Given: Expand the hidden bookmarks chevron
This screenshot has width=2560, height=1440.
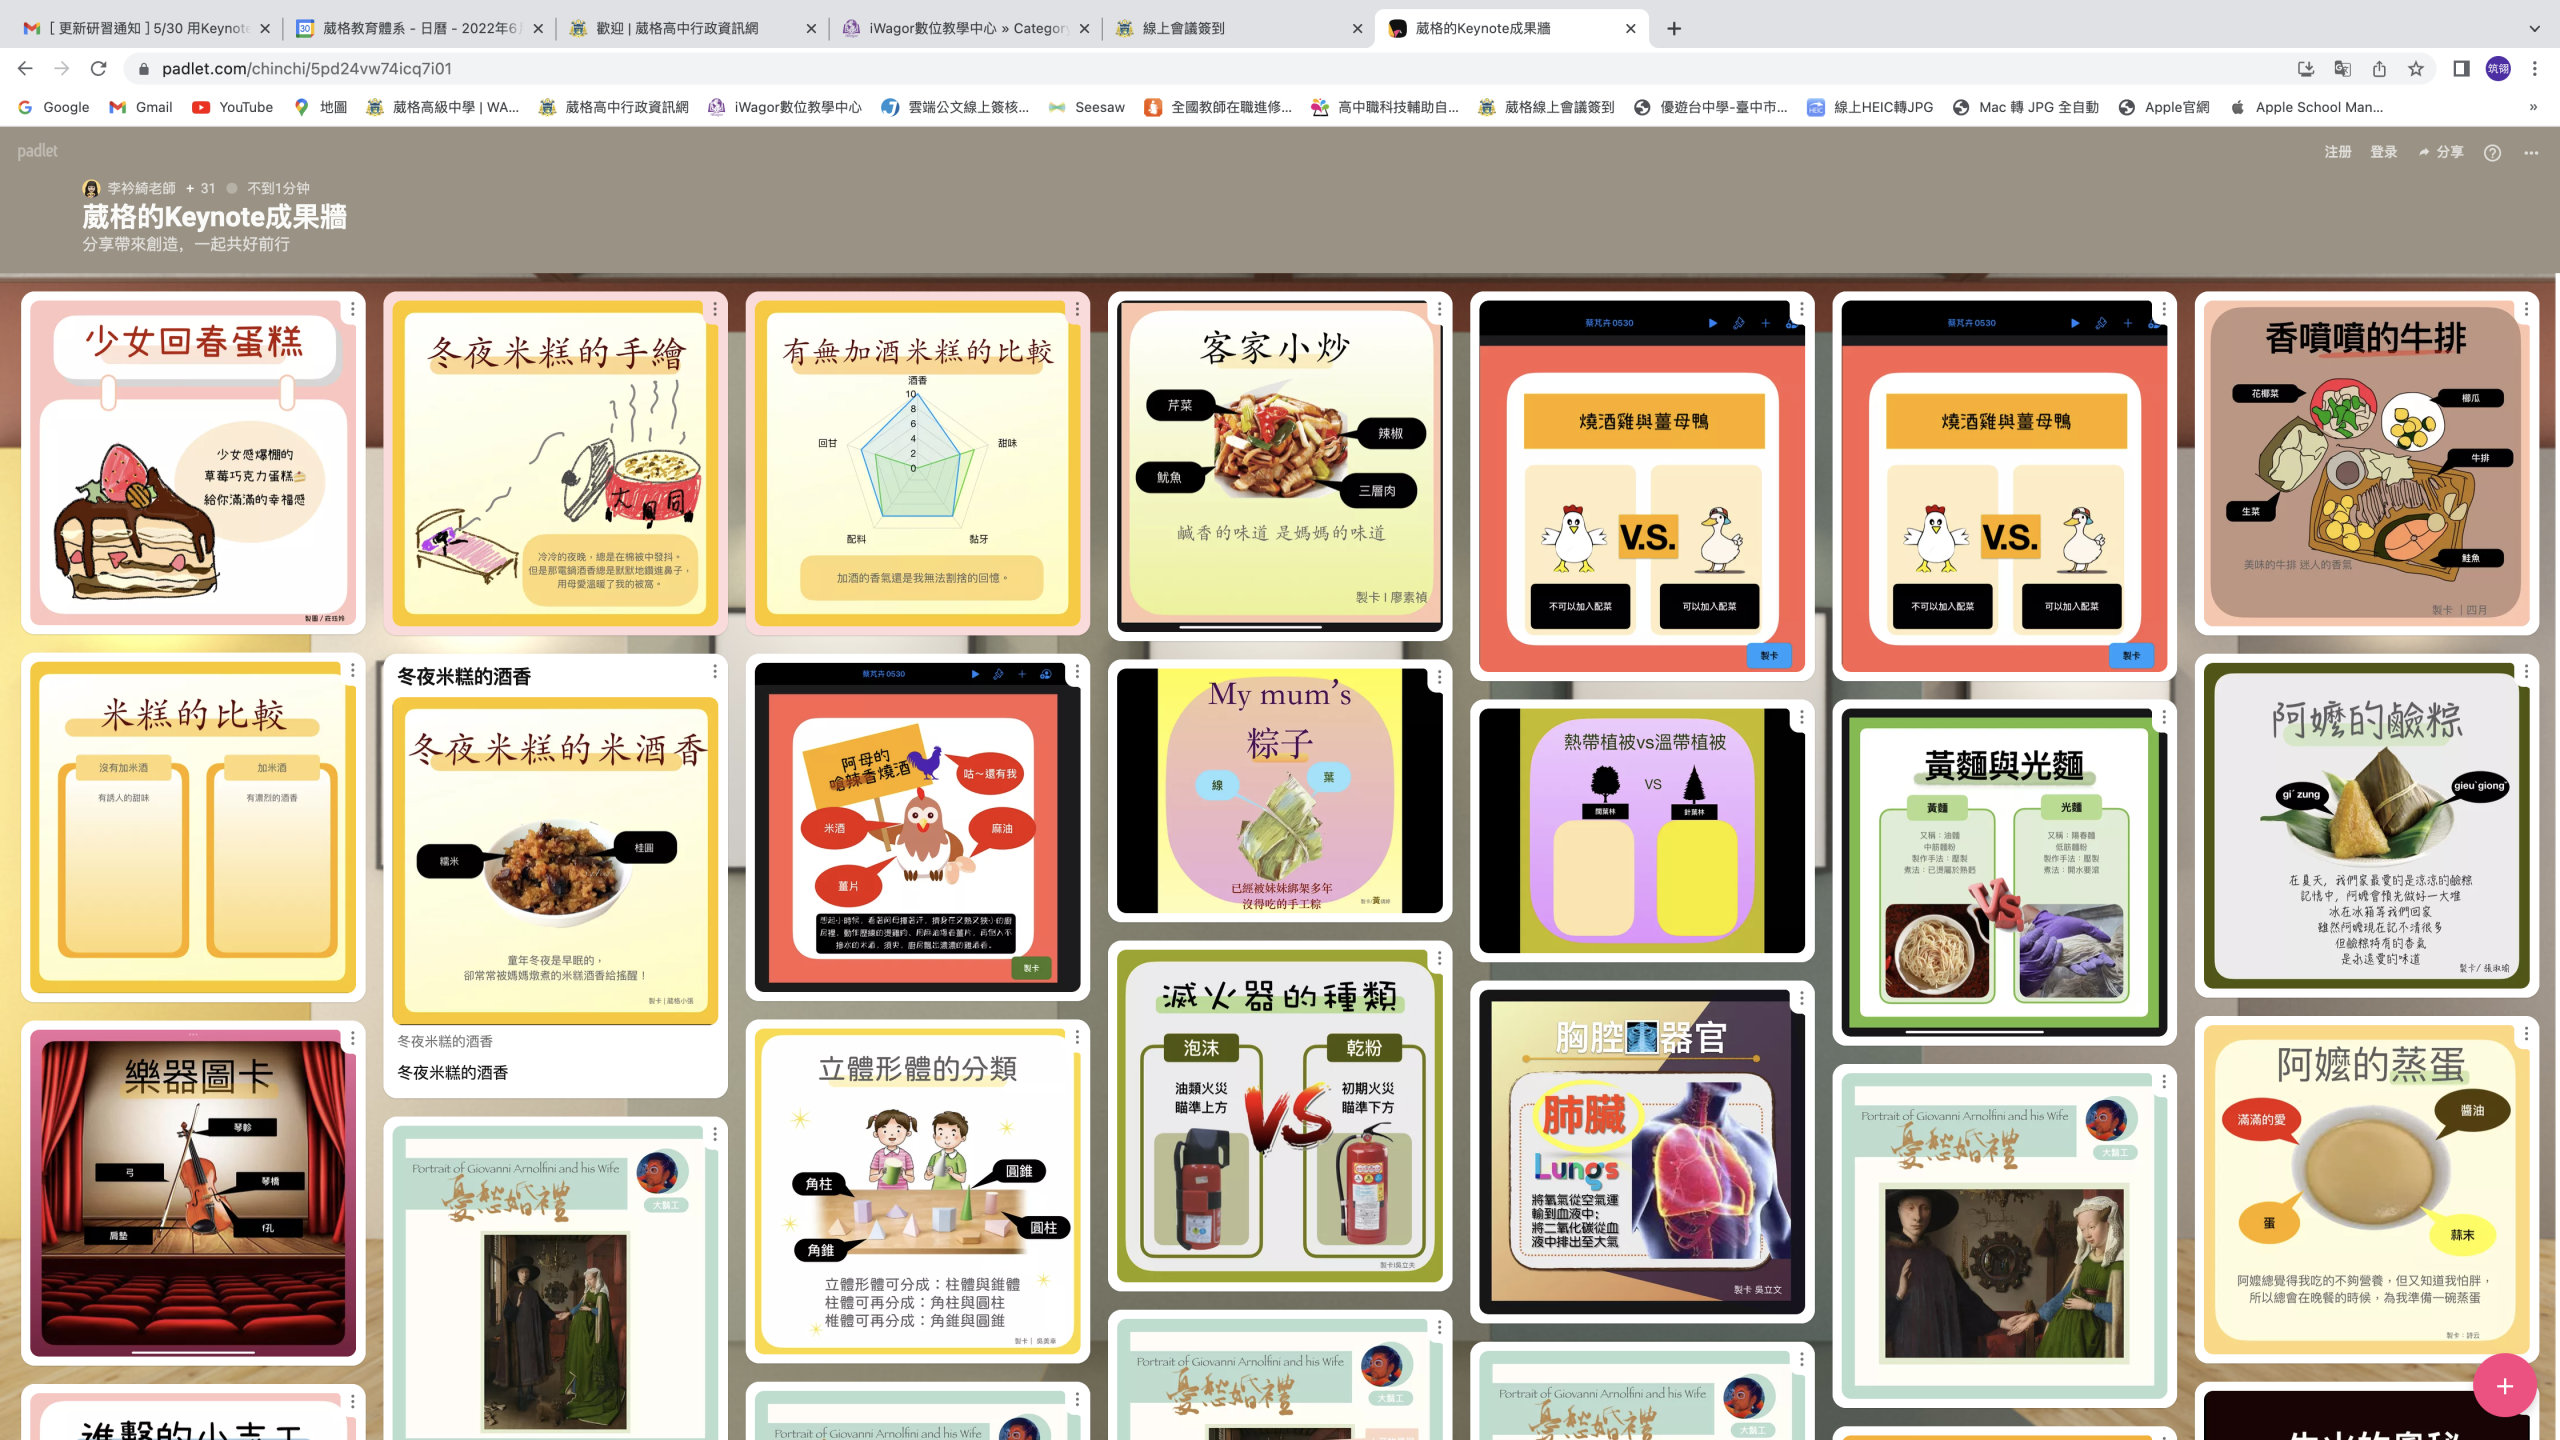Looking at the screenshot, I should pos(2533,107).
